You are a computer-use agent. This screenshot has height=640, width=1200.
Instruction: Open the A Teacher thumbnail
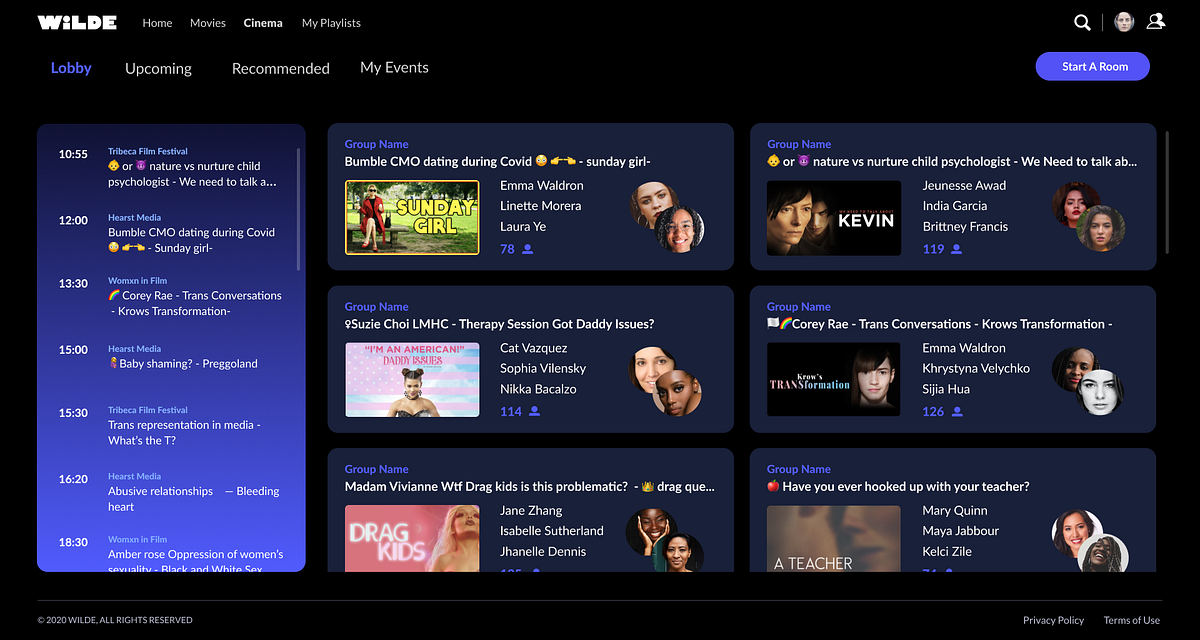point(834,538)
